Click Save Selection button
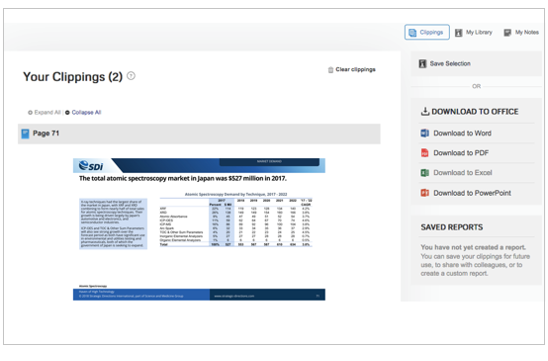The width and height of the screenshot is (548, 361). pos(476,64)
